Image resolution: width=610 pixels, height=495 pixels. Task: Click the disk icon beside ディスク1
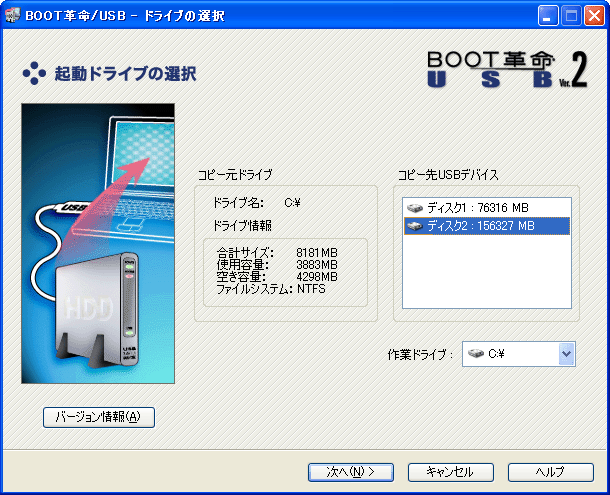[x=415, y=208]
